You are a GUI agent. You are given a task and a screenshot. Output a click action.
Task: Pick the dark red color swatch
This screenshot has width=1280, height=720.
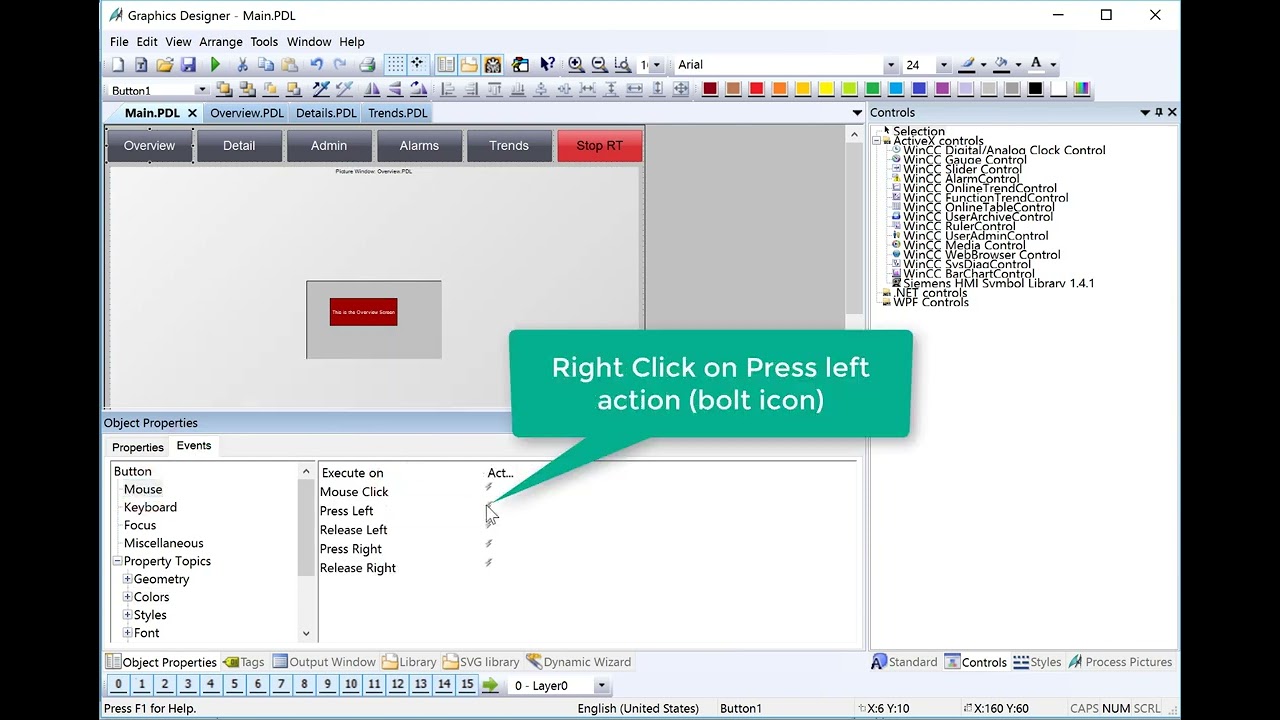point(710,89)
